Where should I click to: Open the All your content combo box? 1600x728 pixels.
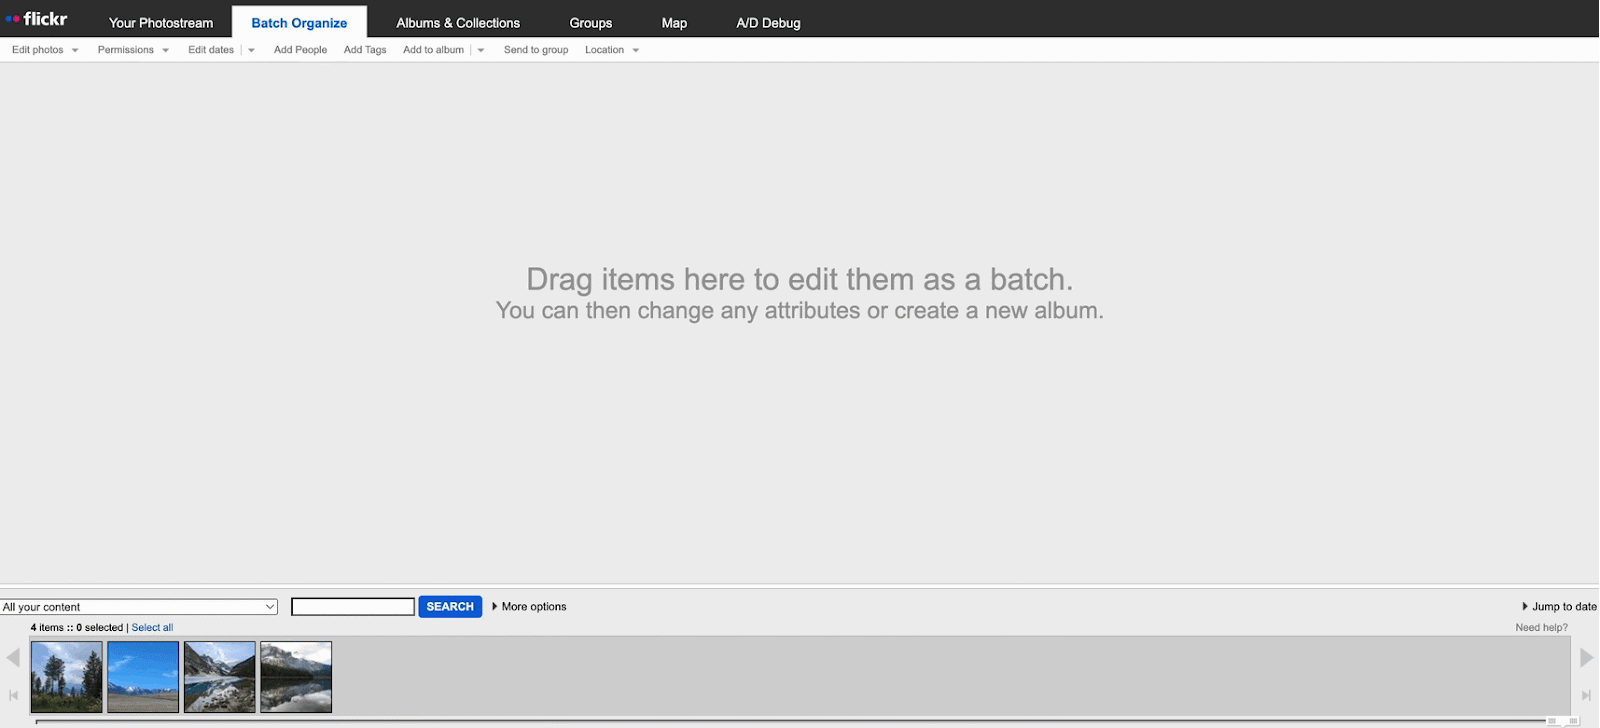pos(139,607)
